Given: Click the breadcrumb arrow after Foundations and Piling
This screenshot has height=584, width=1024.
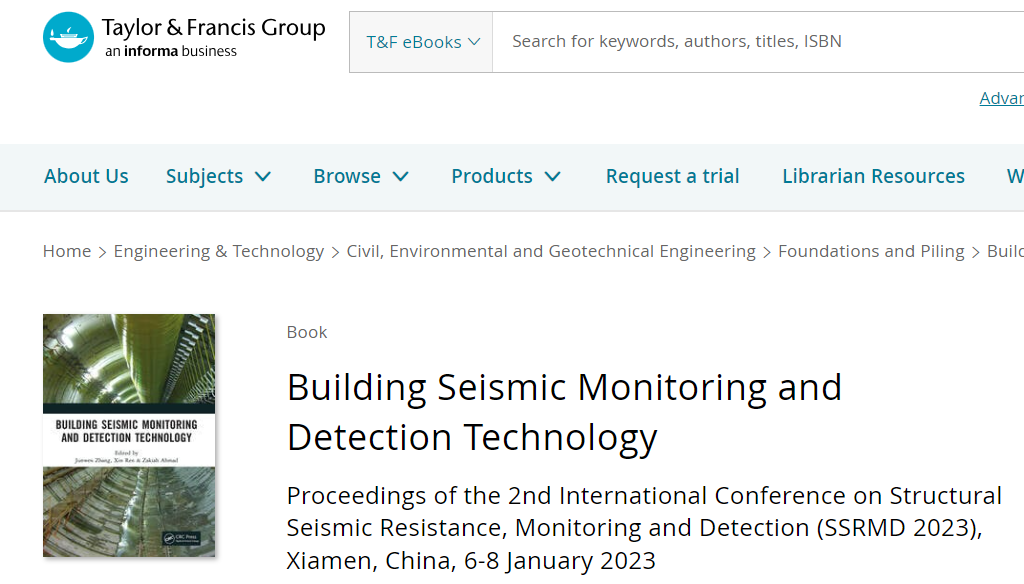Looking at the screenshot, I should (x=976, y=252).
